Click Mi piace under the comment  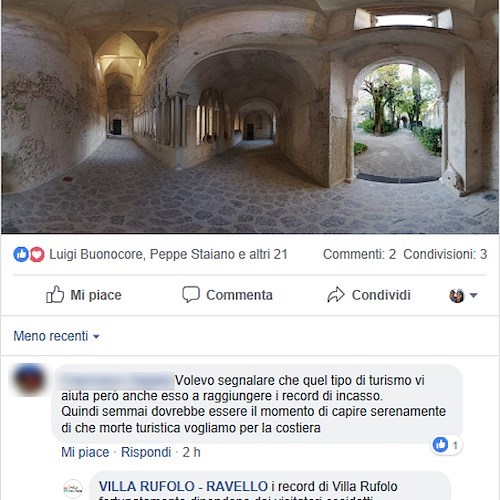tap(85, 452)
